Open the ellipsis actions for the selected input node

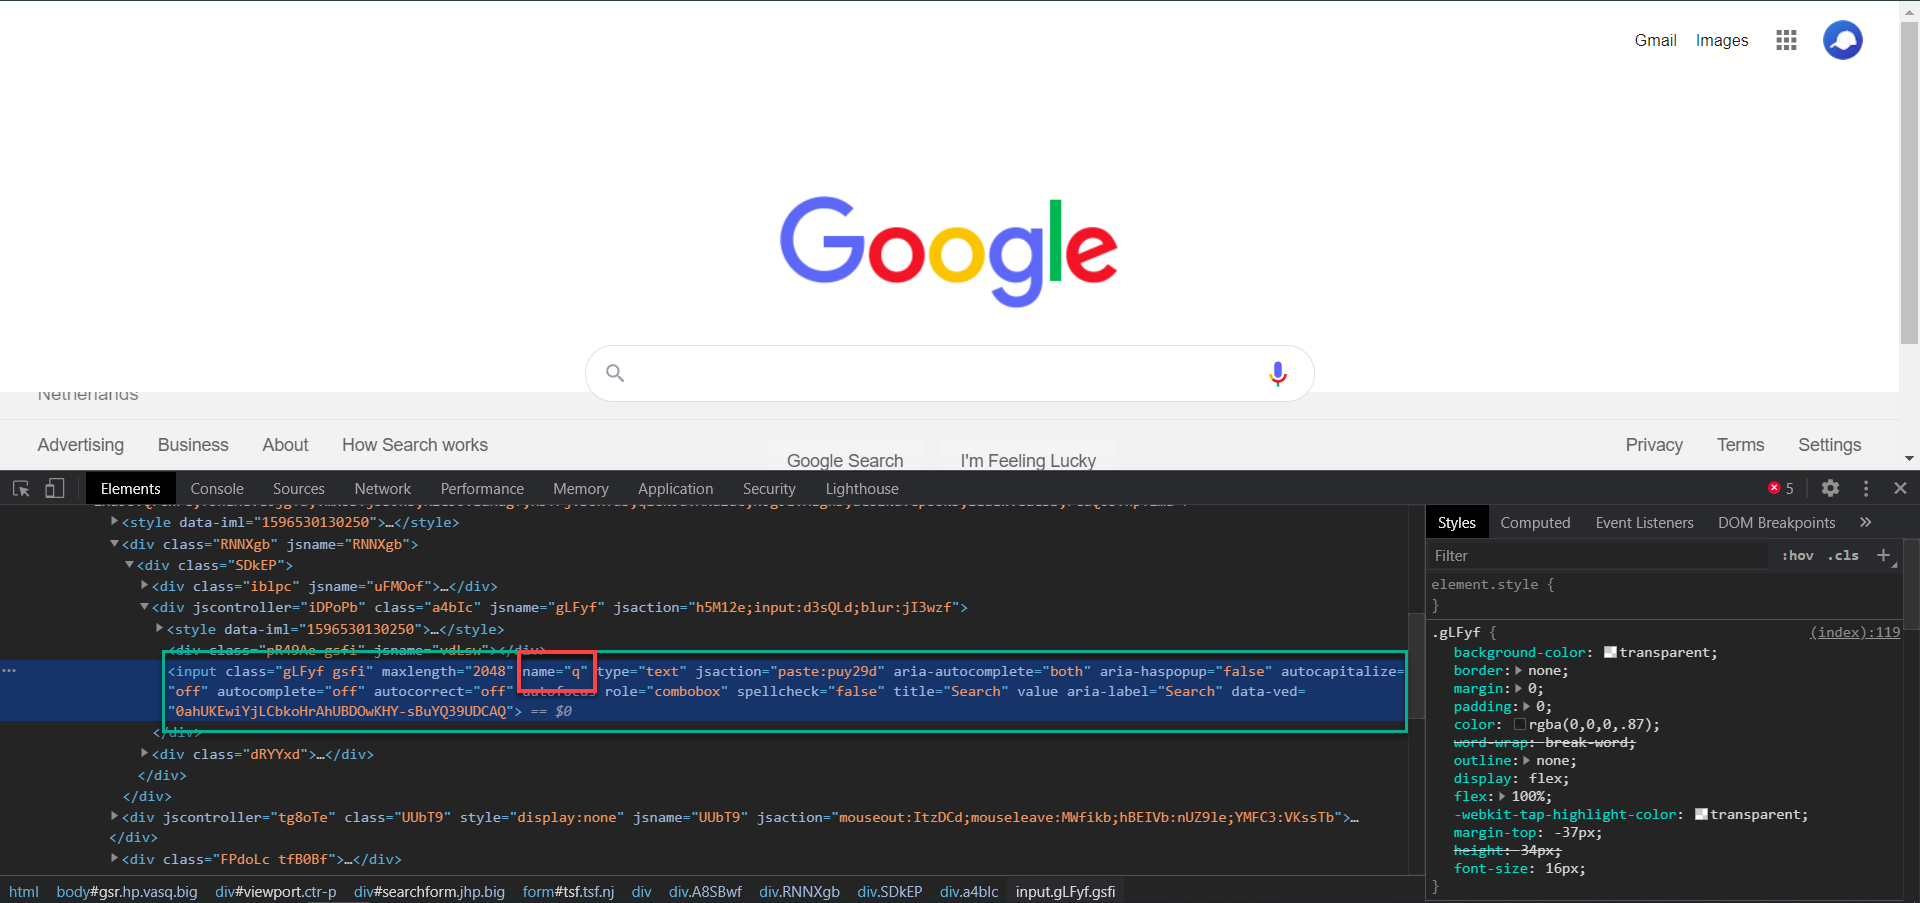pos(9,670)
